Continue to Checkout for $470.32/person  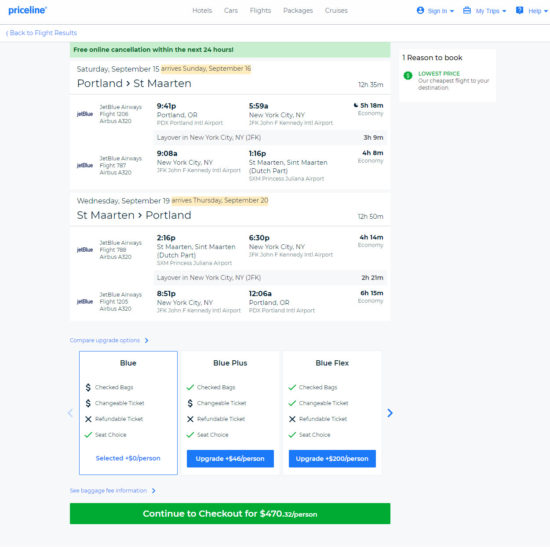(x=230, y=514)
